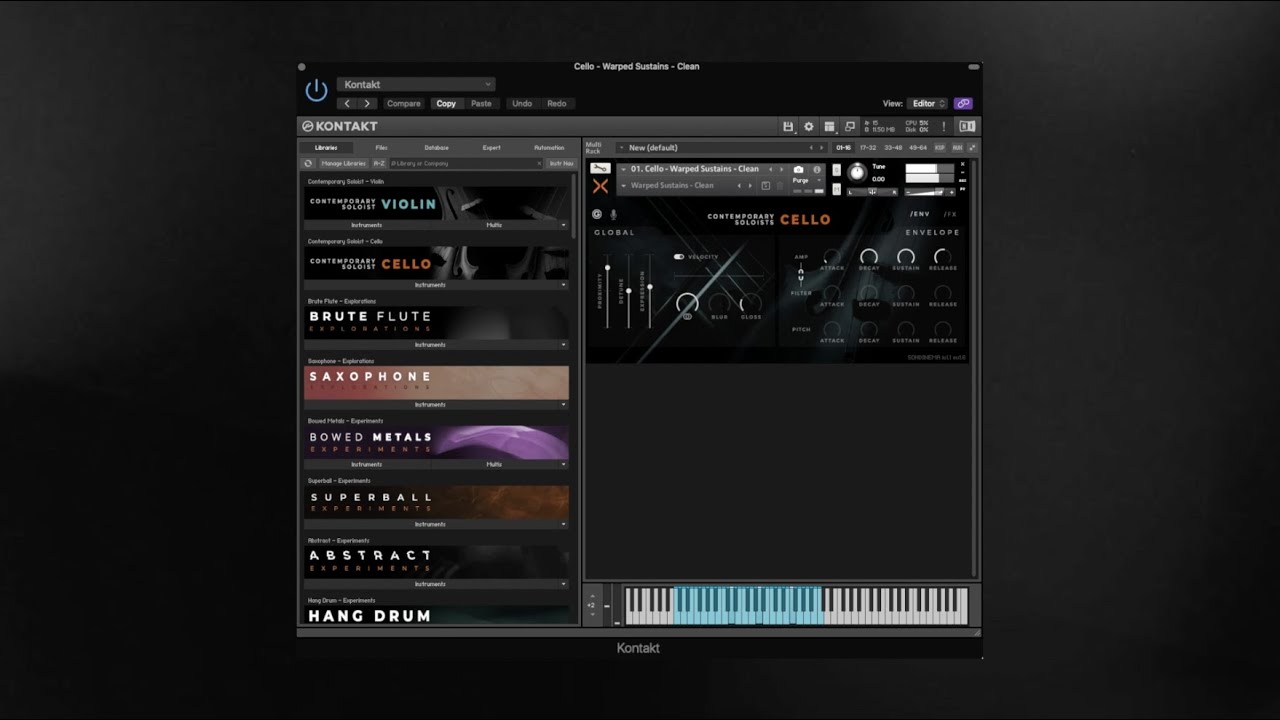Open instrument edit mode wrench icon
This screenshot has height=720, width=1280.
pyautogui.click(x=600, y=169)
